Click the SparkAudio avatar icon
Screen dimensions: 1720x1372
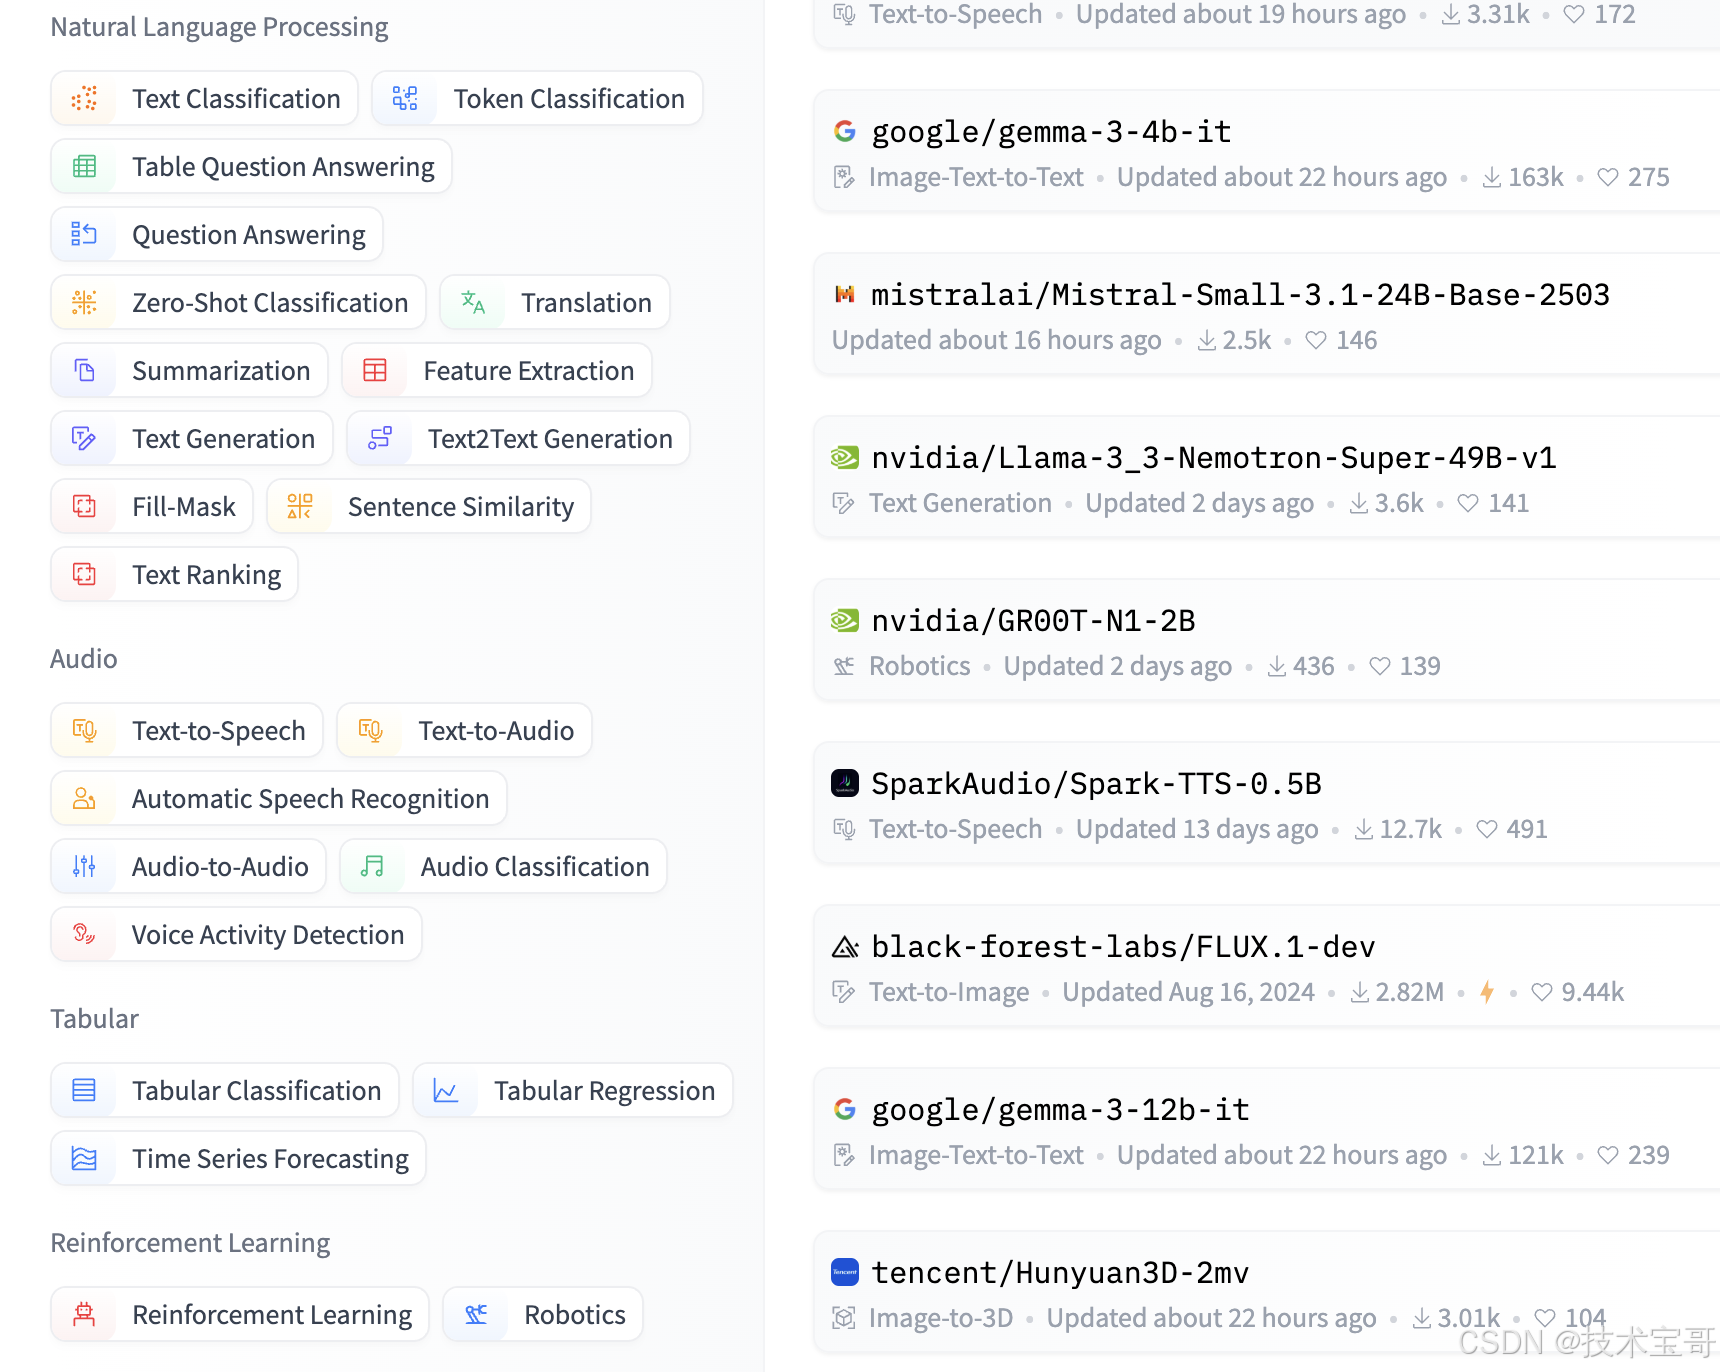[x=845, y=783]
